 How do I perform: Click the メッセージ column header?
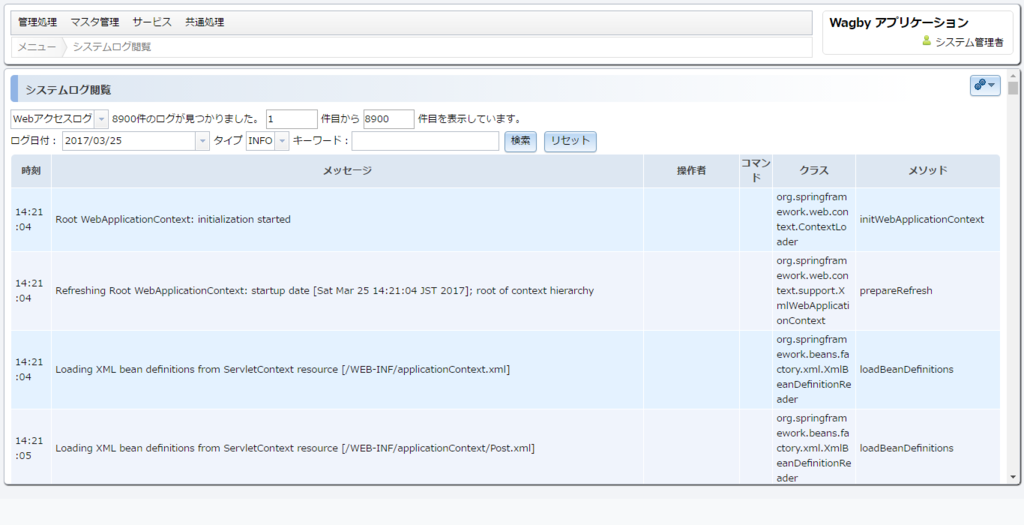click(347, 171)
